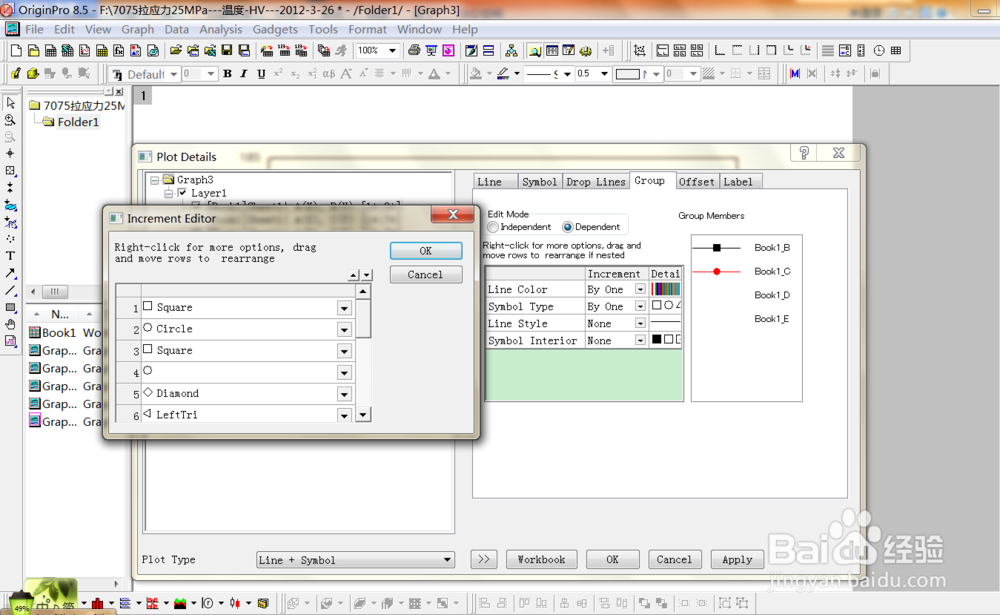Switch to the Label tab
1000x615 pixels.
pyautogui.click(x=738, y=182)
